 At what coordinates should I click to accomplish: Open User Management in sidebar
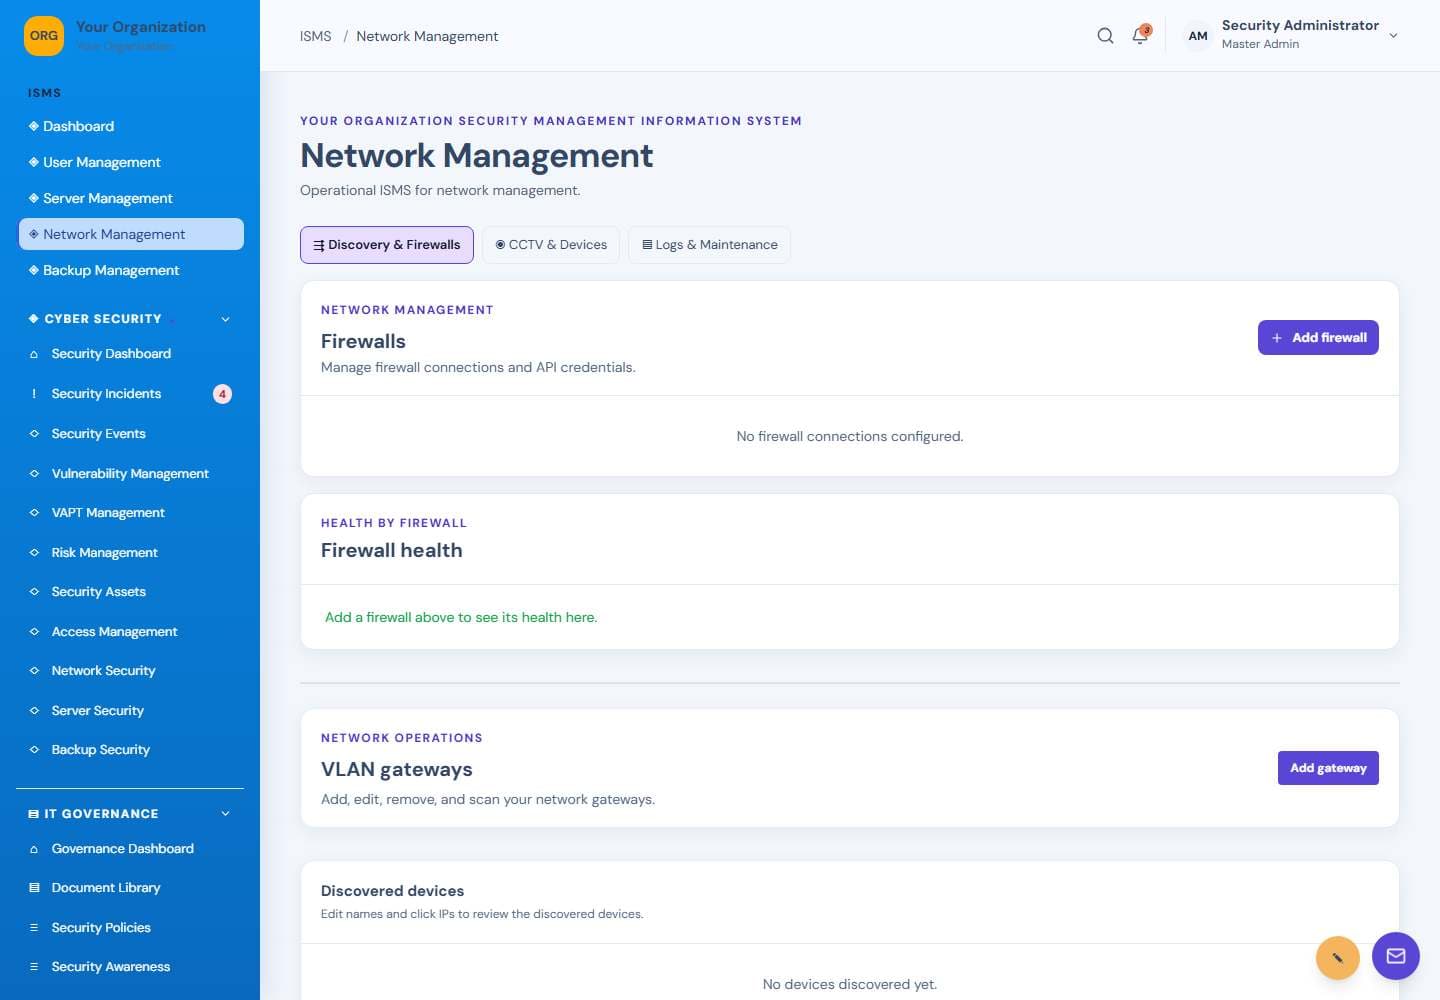[131, 162]
